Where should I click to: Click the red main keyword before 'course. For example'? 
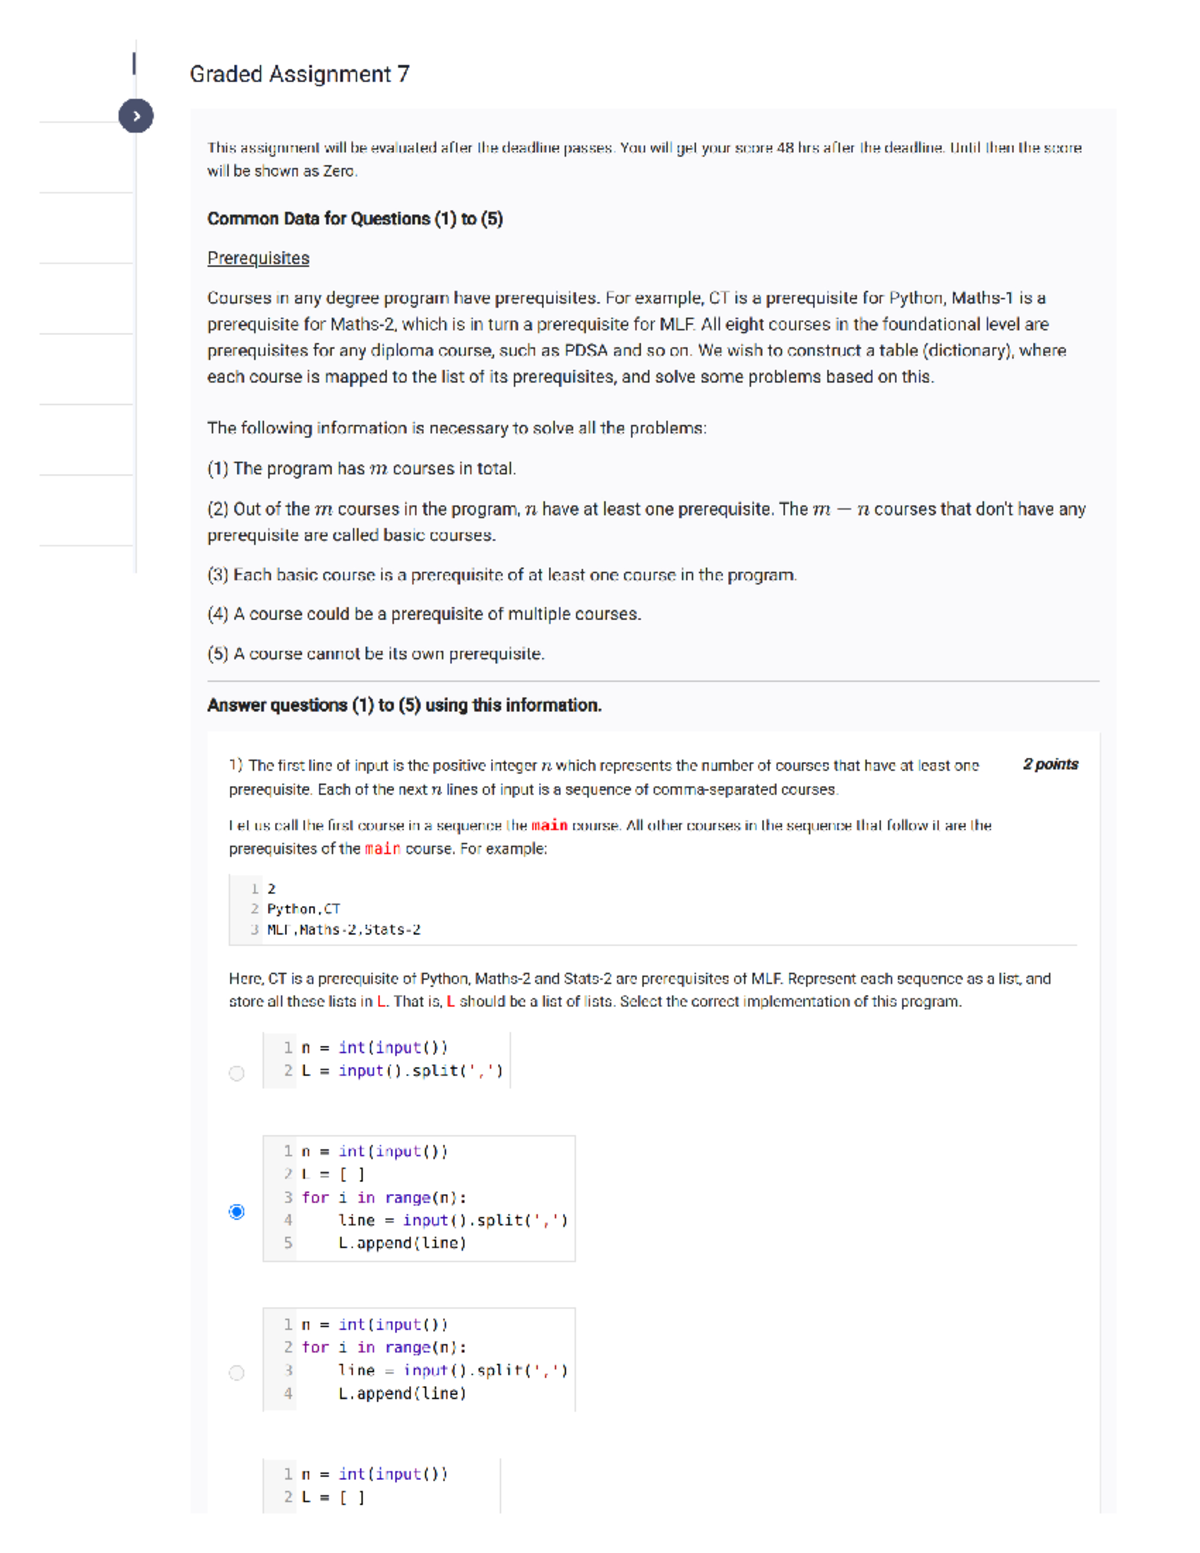click(x=382, y=849)
